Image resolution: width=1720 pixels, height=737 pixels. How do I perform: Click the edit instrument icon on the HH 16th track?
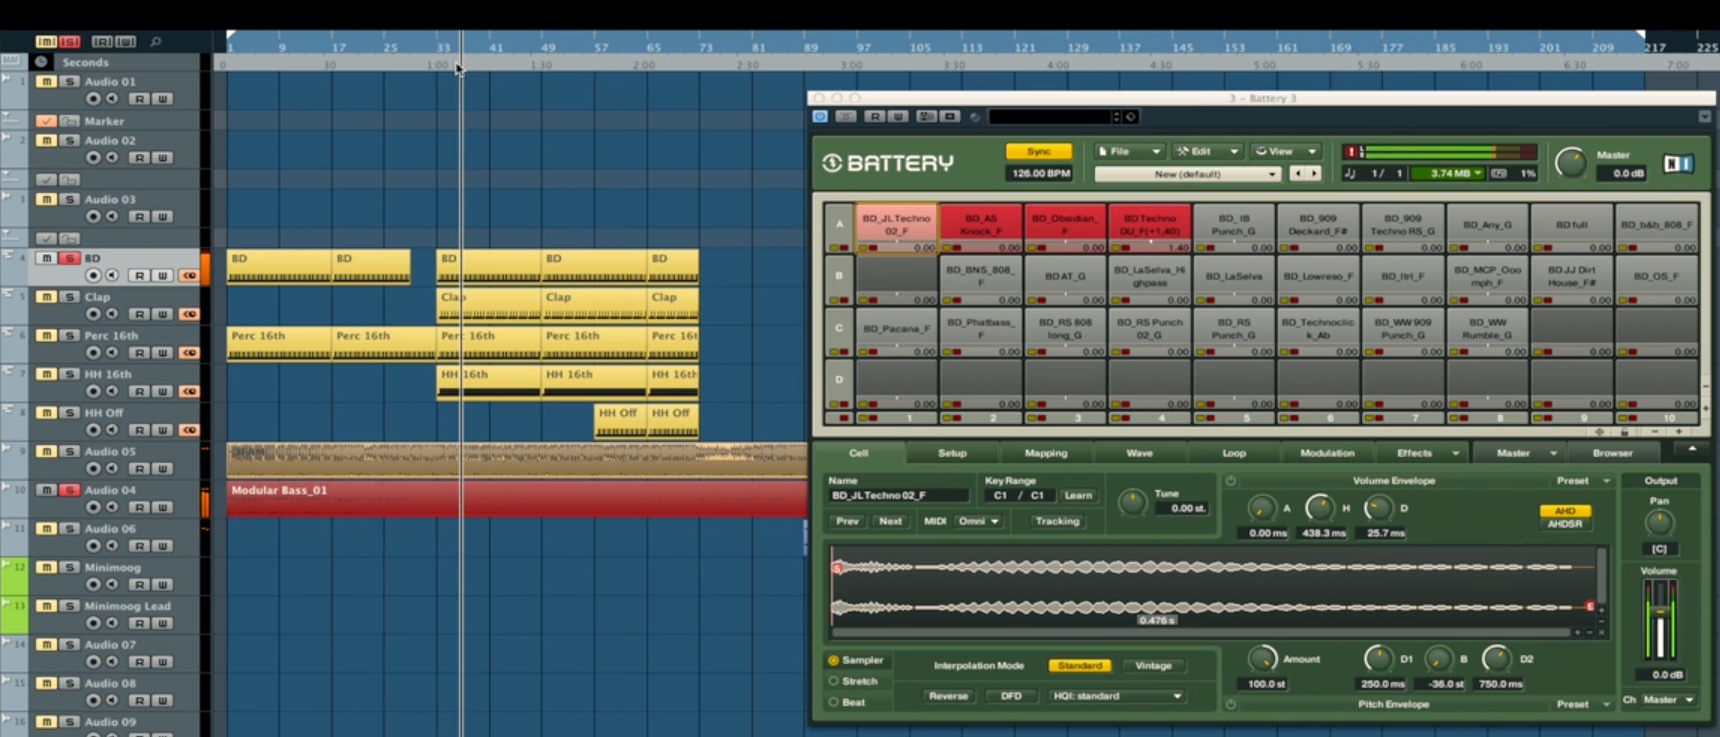coord(189,391)
